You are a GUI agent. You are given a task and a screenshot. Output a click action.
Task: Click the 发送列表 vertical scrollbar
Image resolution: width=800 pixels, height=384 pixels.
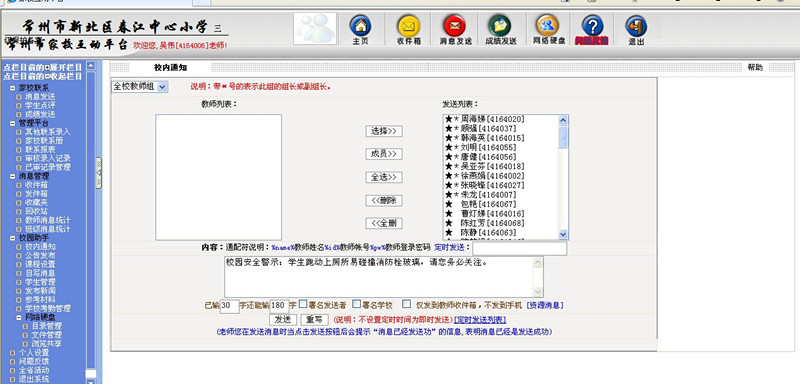563,177
